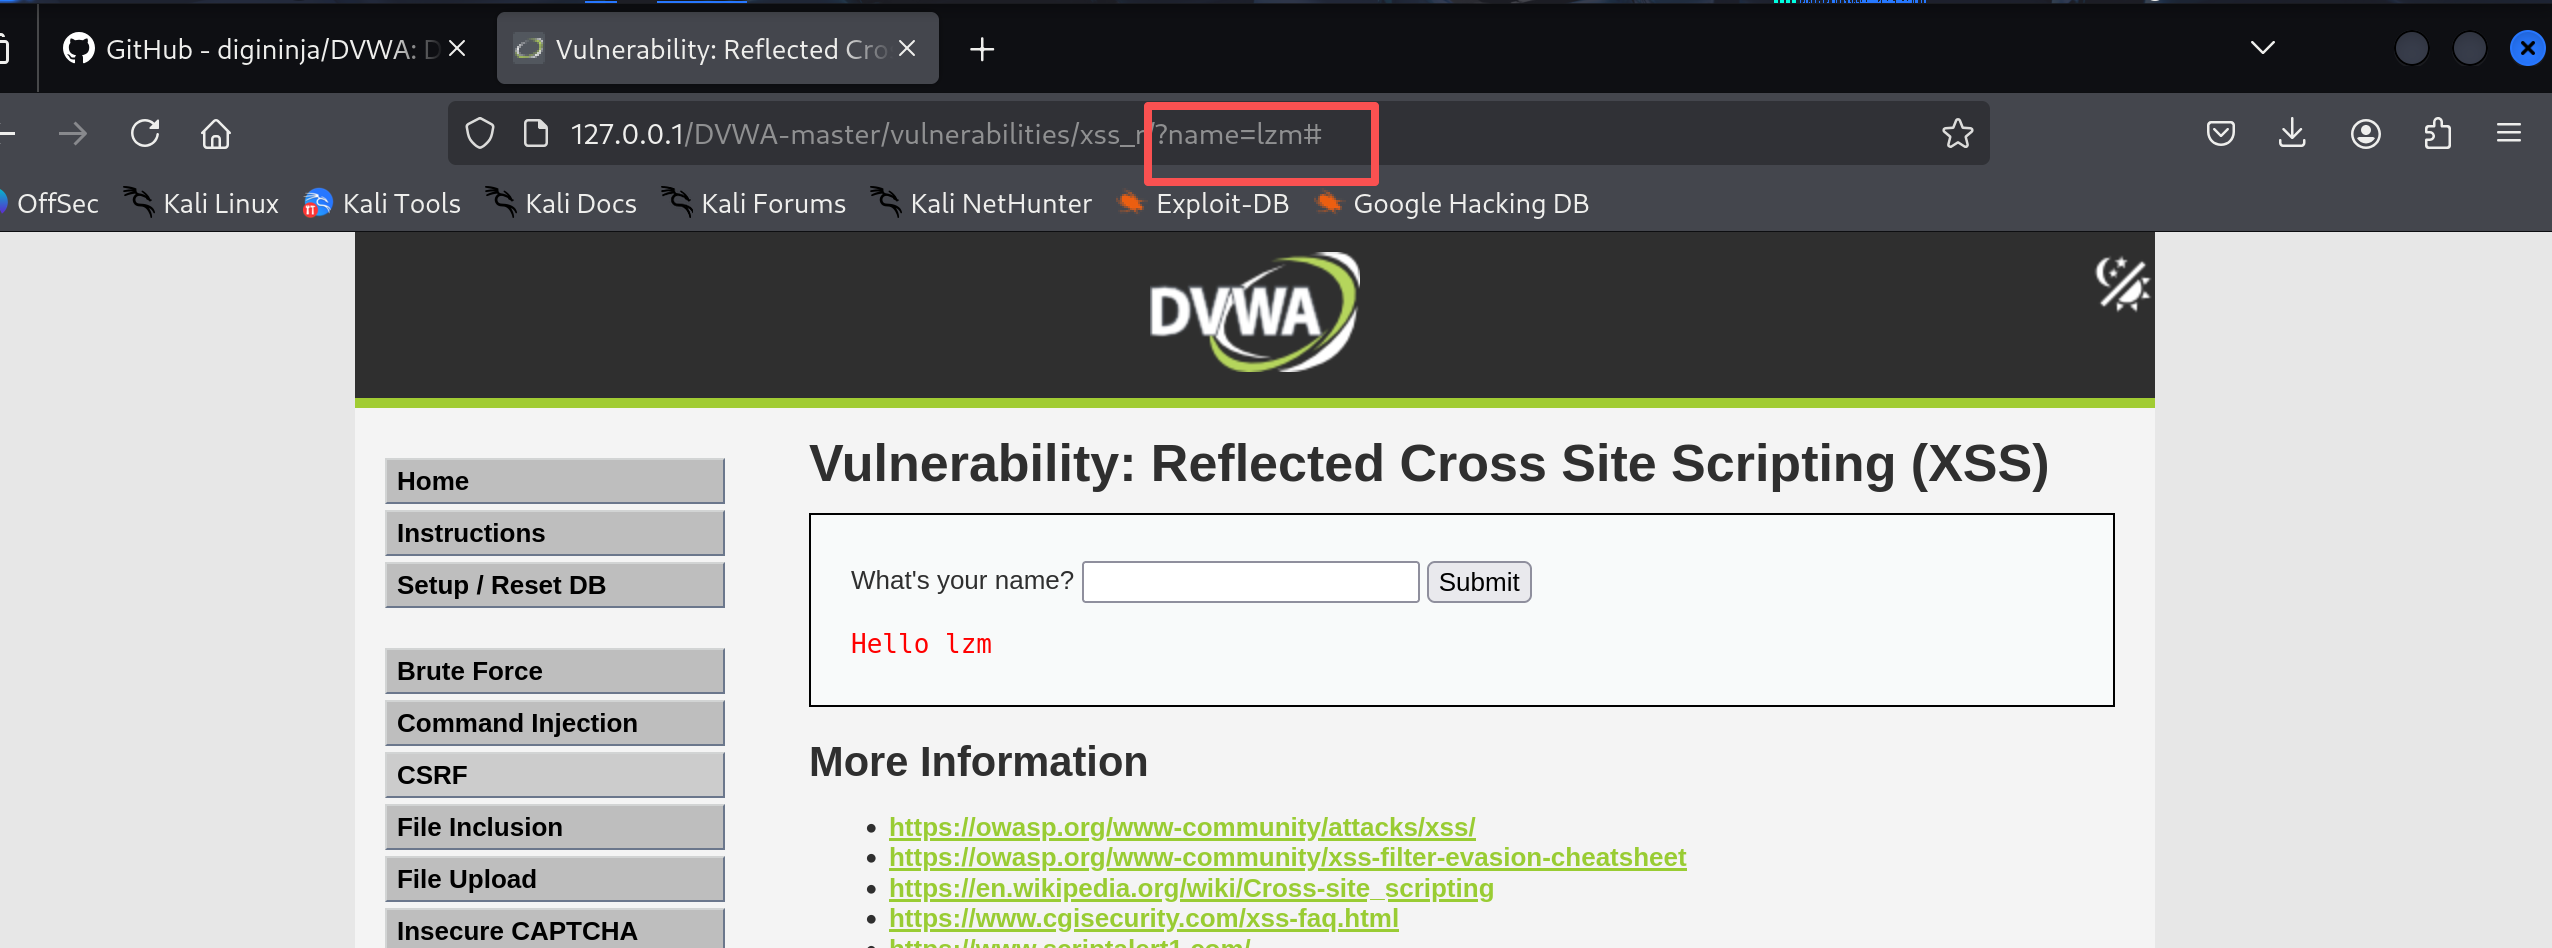
Task: Open the extensions puzzle icon
Action: pos(2437,133)
